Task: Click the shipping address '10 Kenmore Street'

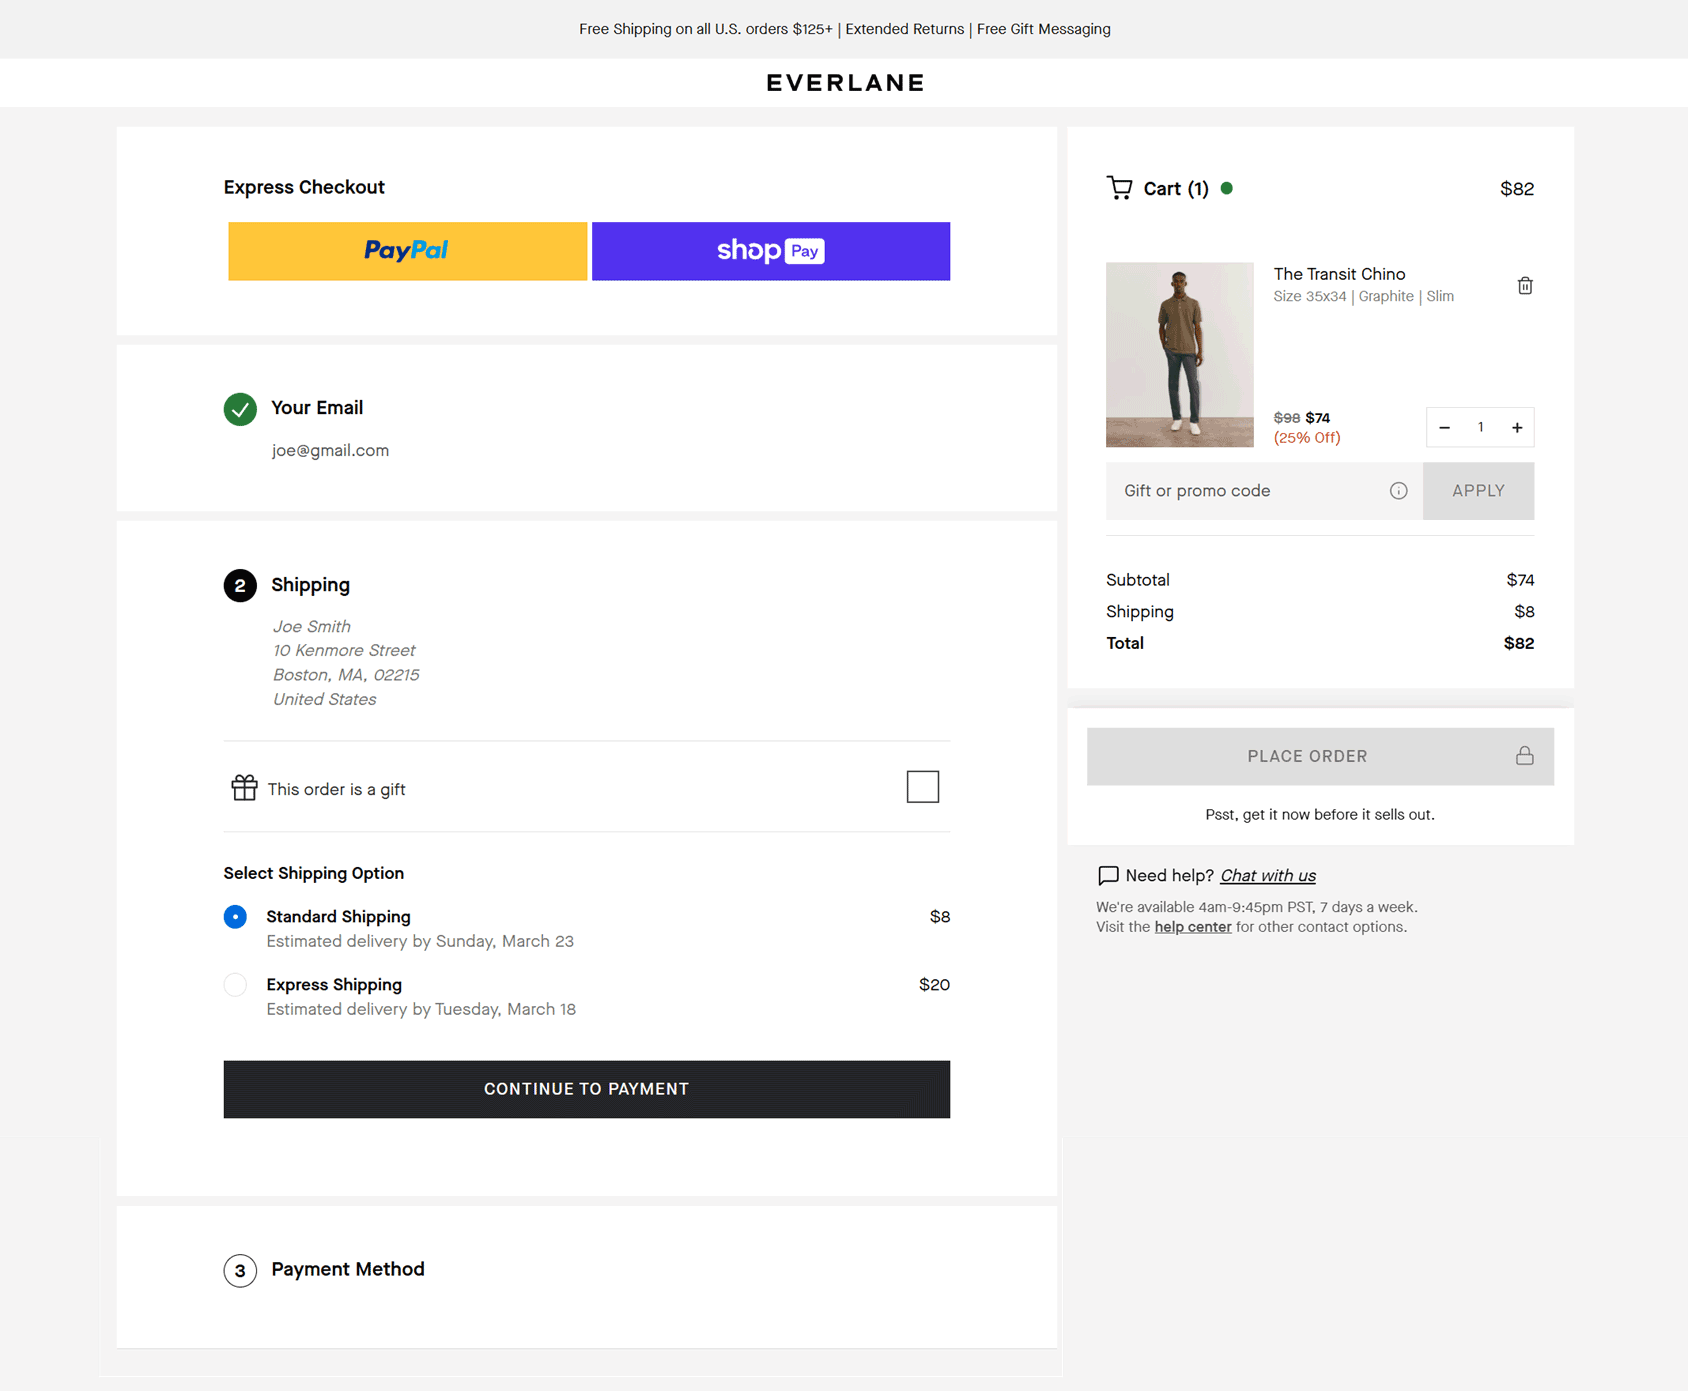Action: [344, 651]
